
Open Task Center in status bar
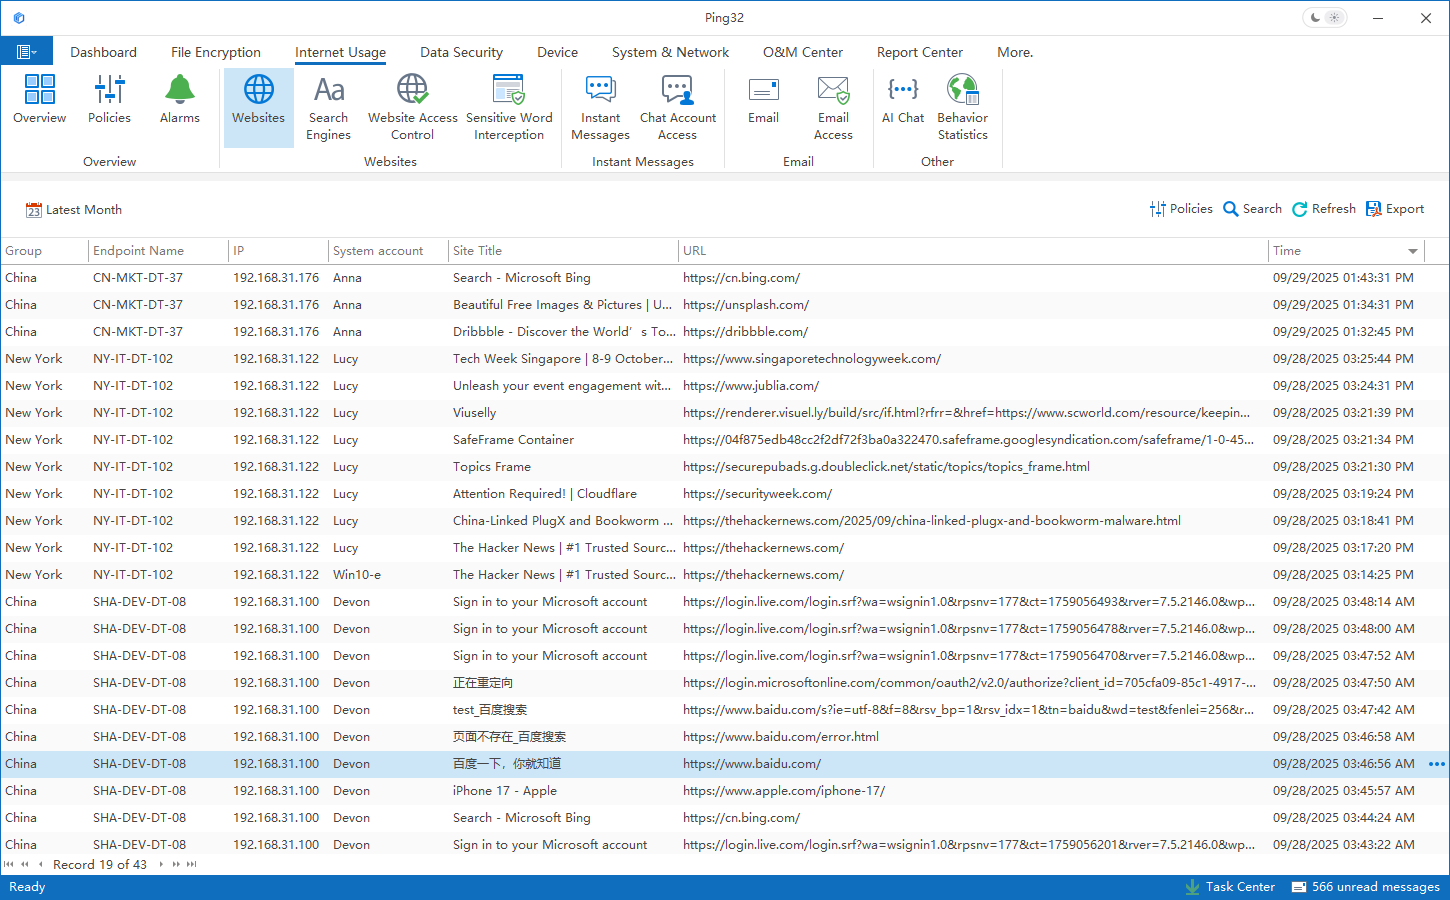1230,887
